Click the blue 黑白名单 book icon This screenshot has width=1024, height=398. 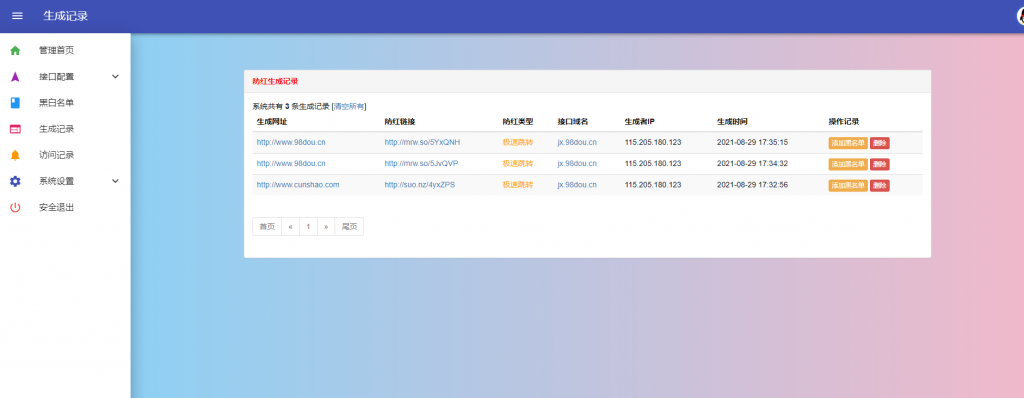[15, 103]
